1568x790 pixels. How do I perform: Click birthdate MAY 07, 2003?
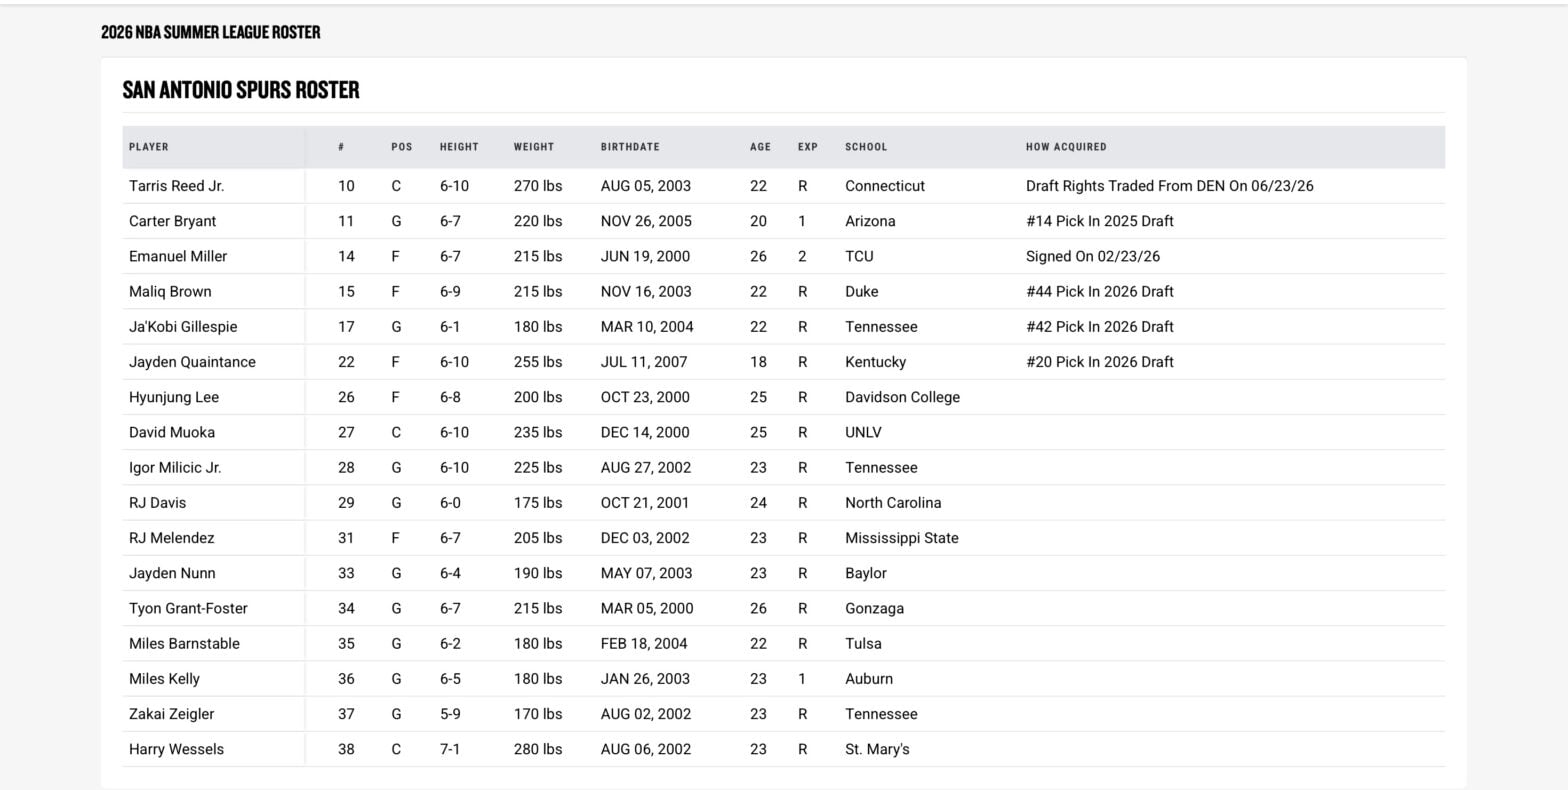tap(647, 573)
